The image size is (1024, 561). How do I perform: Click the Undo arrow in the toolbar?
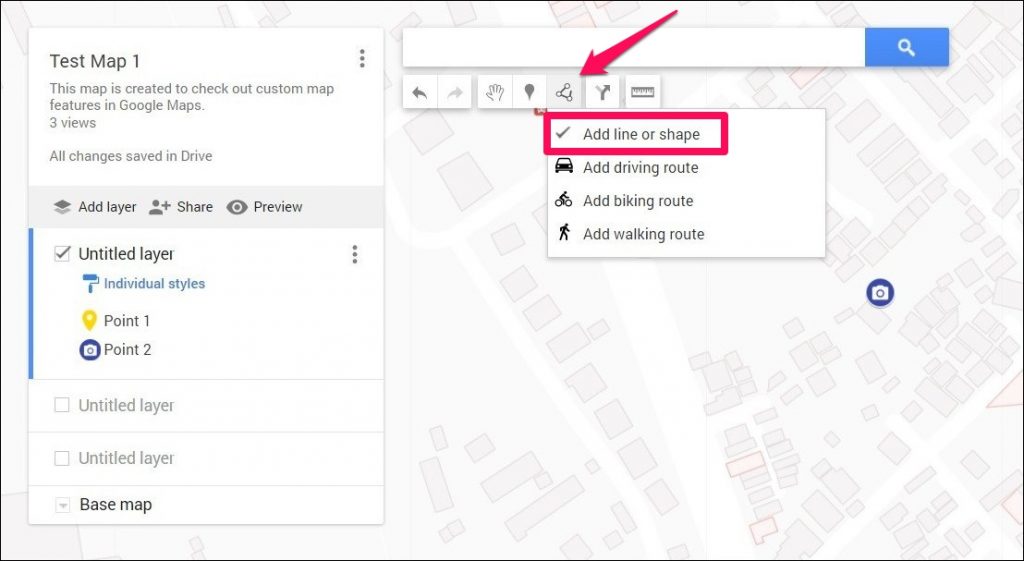click(x=420, y=93)
